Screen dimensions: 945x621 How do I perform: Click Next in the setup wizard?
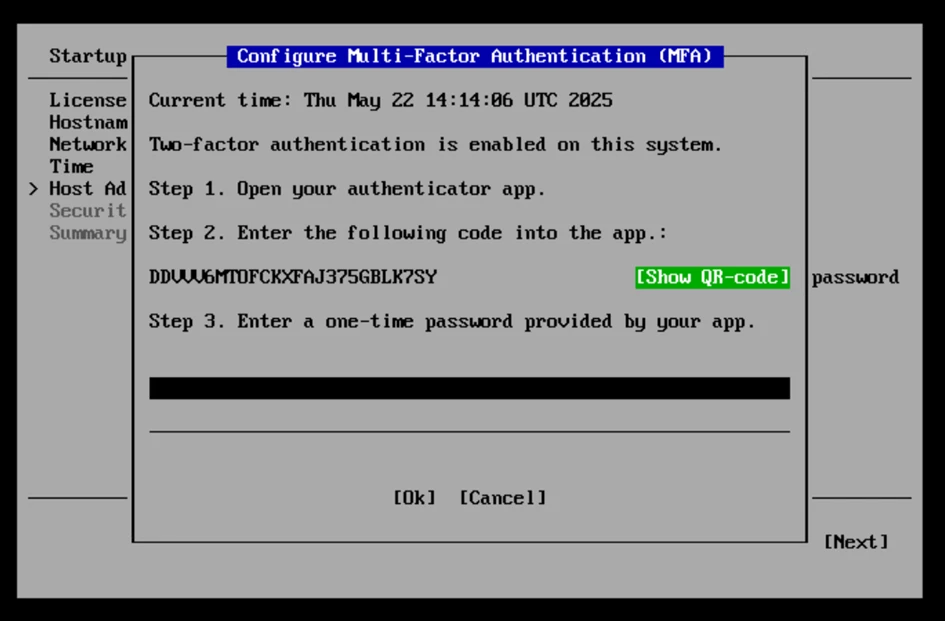(x=855, y=542)
